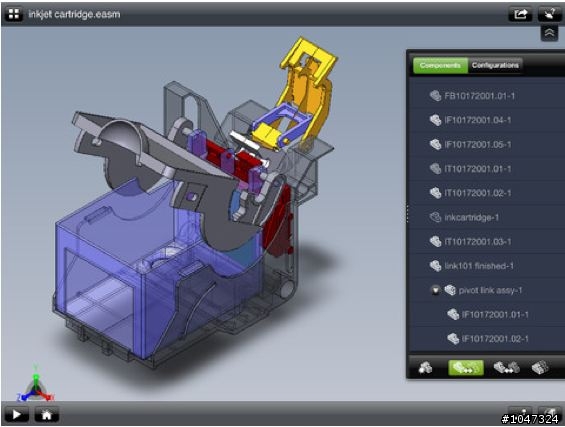Select component FB10172001.01-1 in the list
The width and height of the screenshot is (565, 427).
pos(488,96)
